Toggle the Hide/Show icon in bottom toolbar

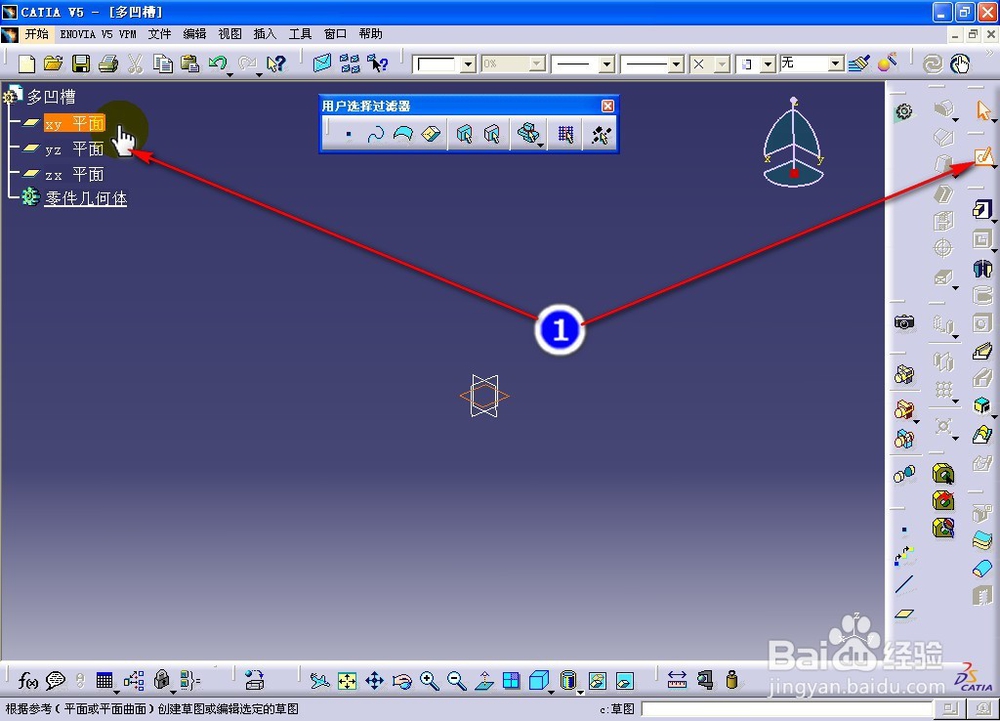point(598,681)
